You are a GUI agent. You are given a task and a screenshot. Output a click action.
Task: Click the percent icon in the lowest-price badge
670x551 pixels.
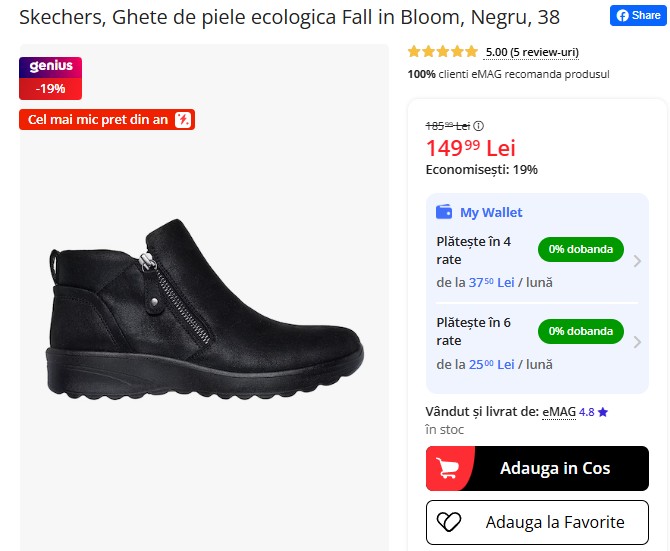point(182,120)
